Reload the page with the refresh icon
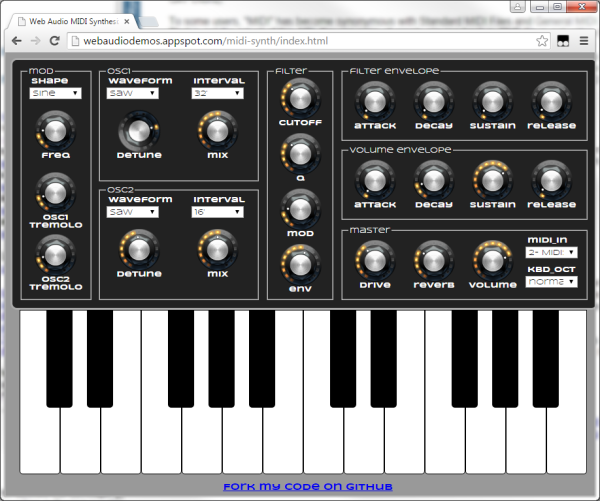 (55, 41)
